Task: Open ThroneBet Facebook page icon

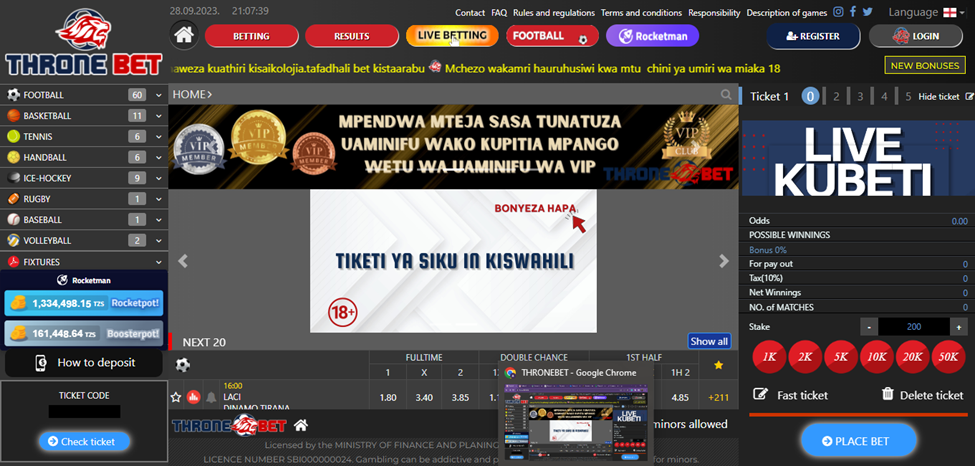Action: coord(853,12)
